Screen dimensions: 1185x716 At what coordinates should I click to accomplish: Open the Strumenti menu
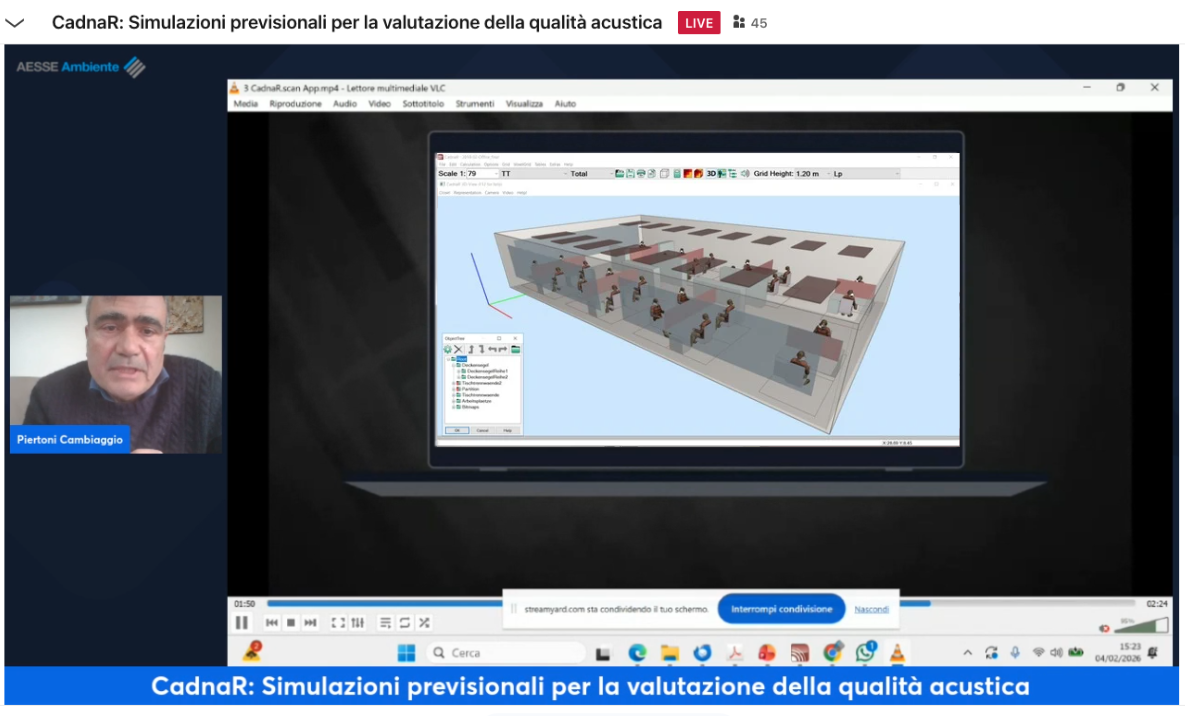(475, 104)
